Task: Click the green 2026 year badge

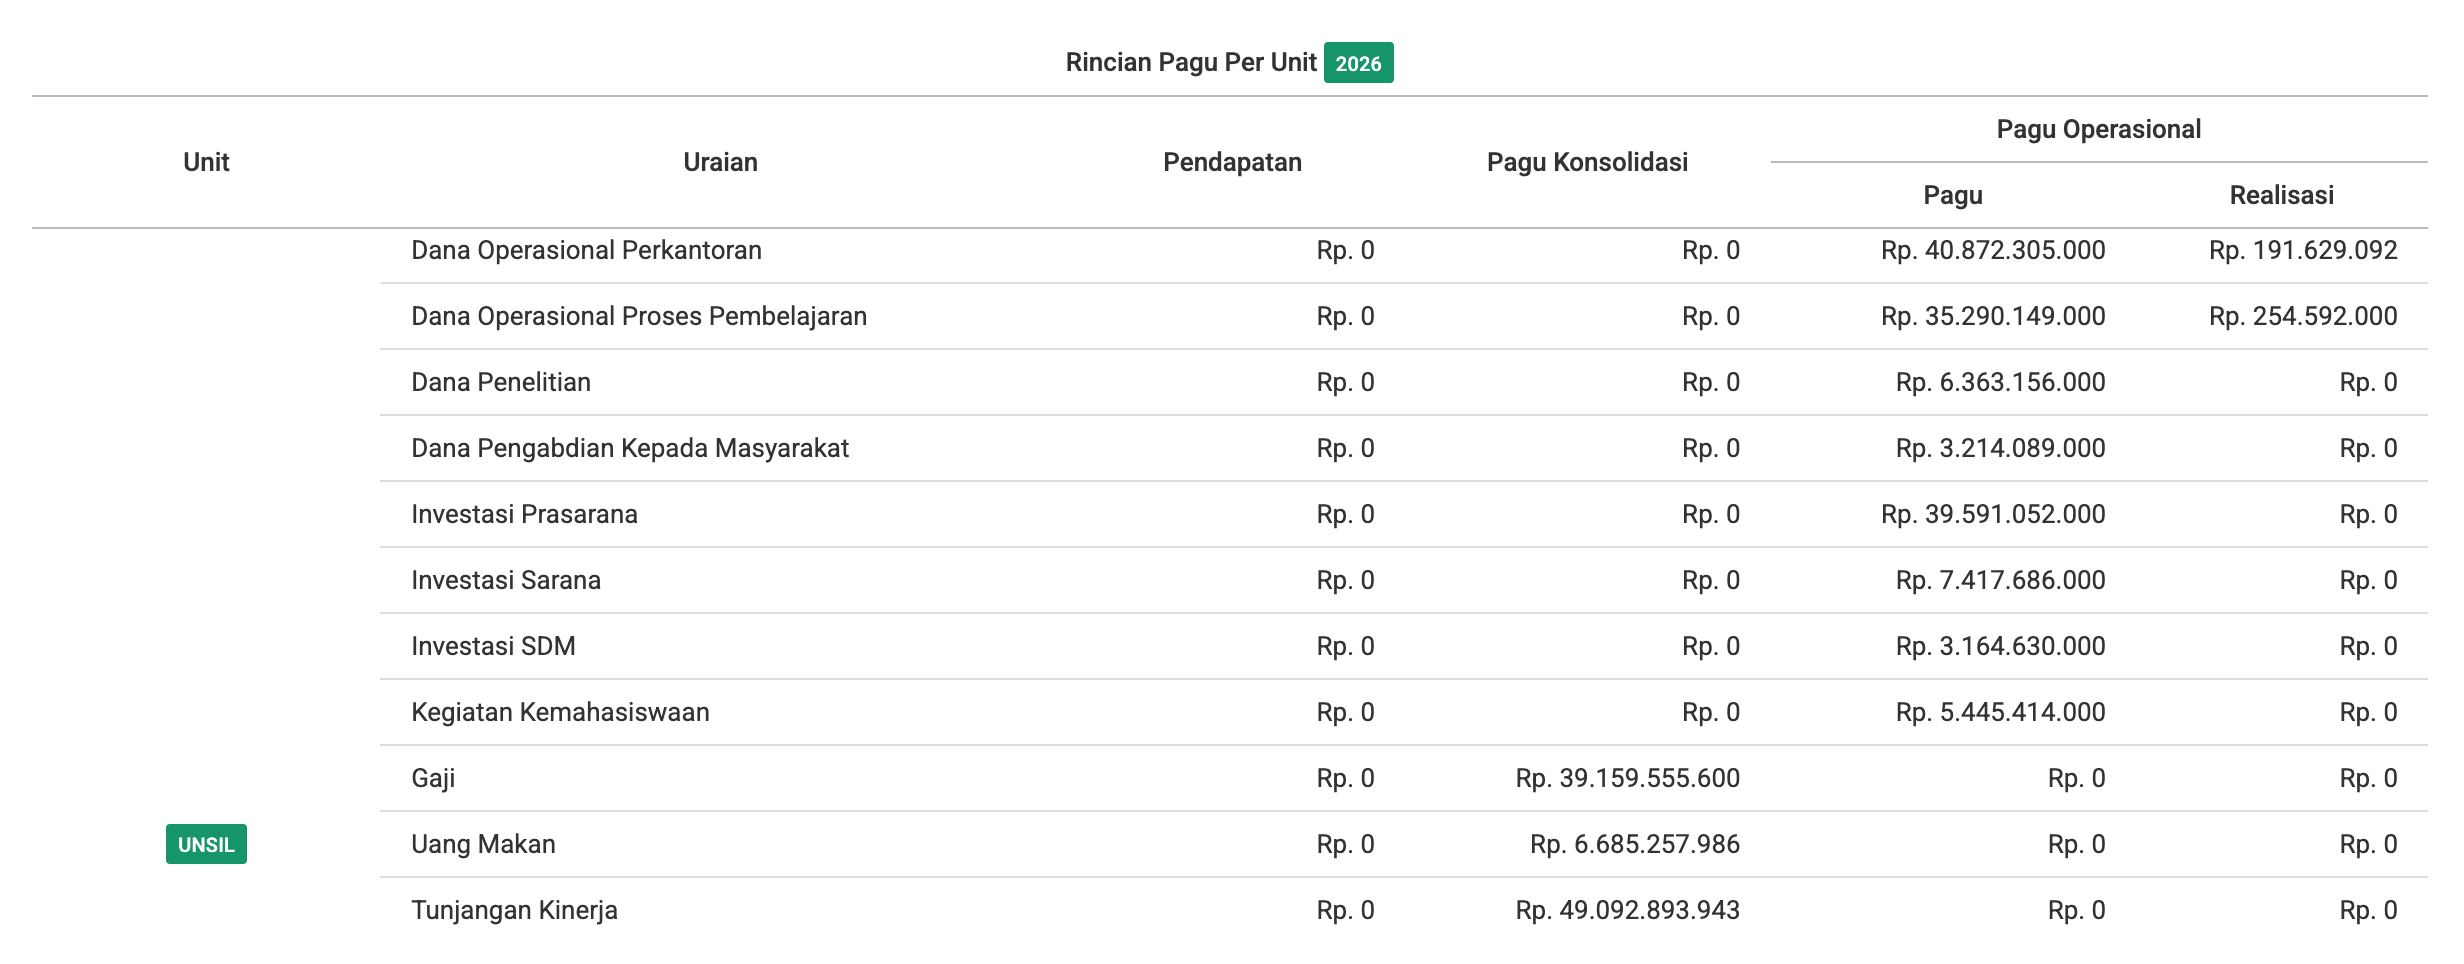Action: (1357, 63)
